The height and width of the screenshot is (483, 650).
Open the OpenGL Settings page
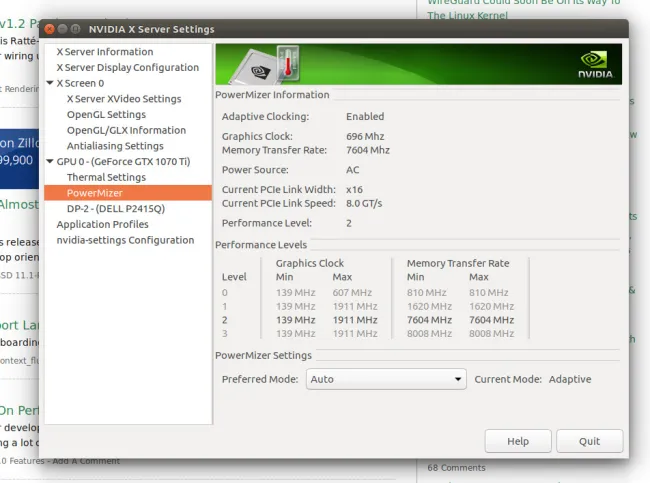pyautogui.click(x=106, y=115)
